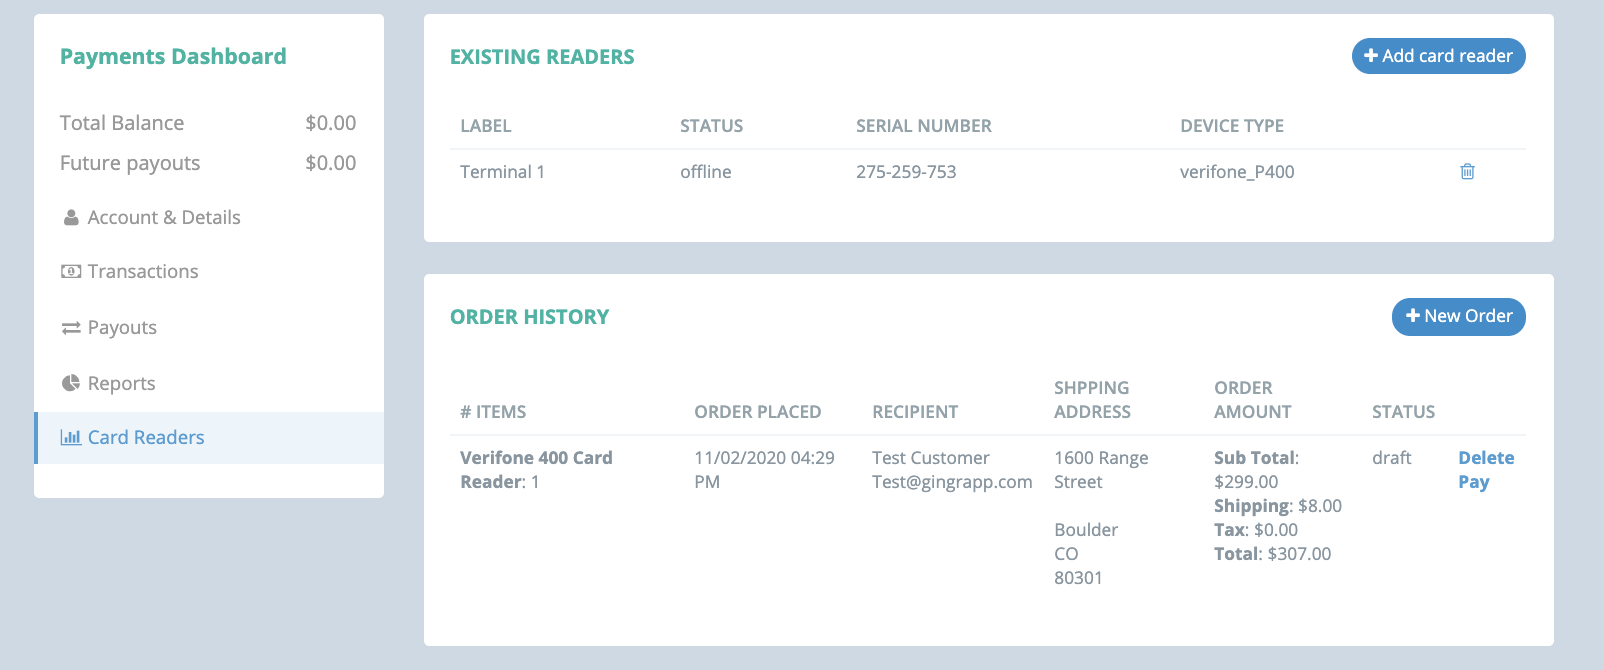The image size is (1604, 670).
Task: Click the plus icon on New Order
Action: 1413,316
